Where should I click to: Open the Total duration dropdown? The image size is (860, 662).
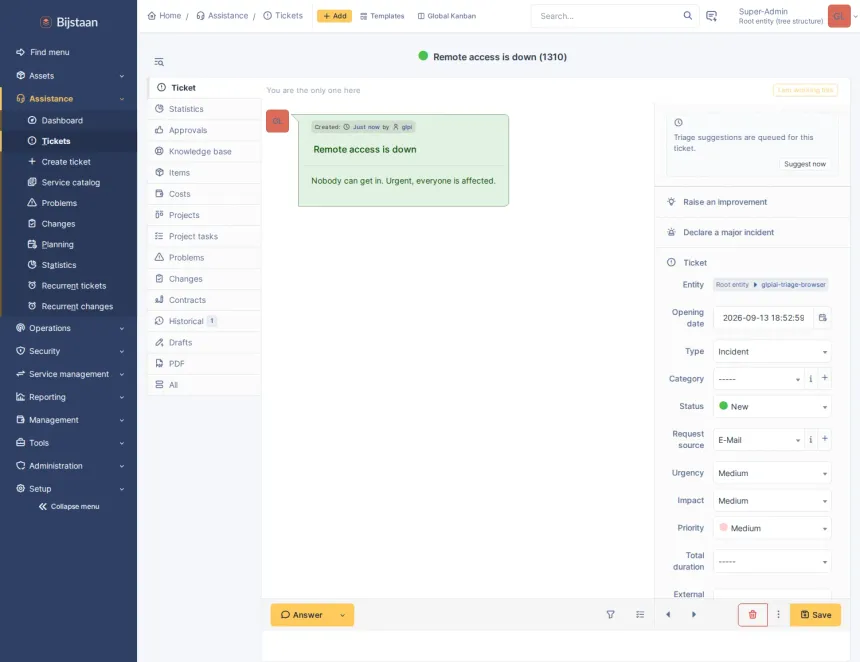(x=772, y=562)
